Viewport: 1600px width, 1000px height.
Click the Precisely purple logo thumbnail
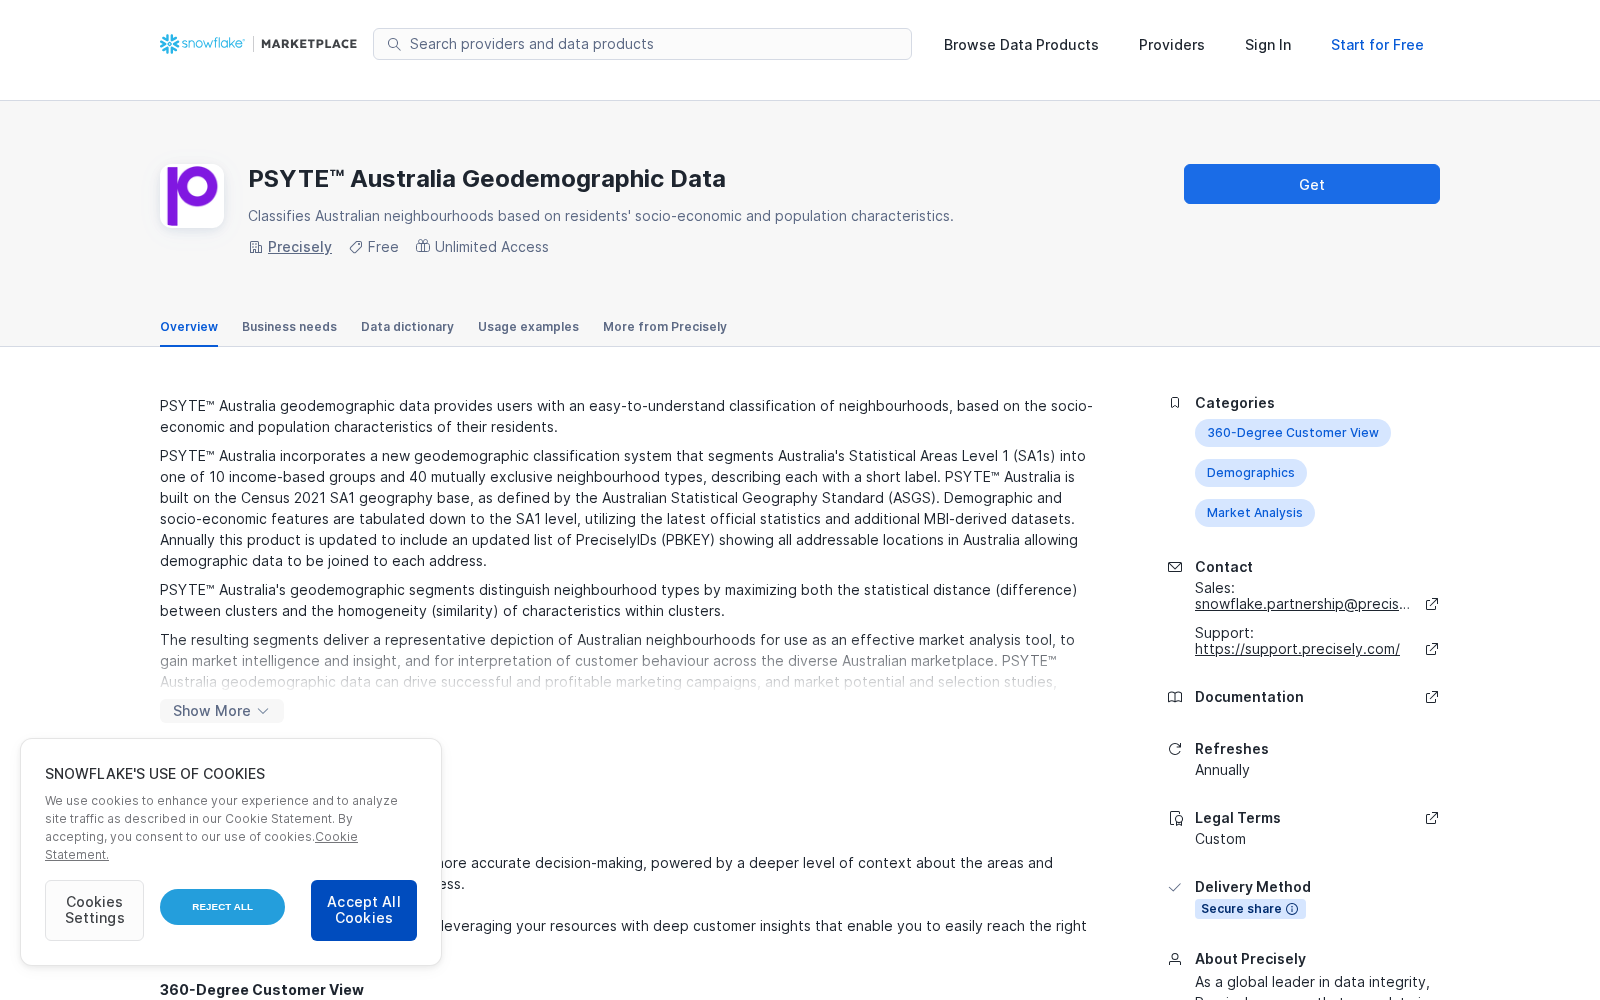(192, 196)
